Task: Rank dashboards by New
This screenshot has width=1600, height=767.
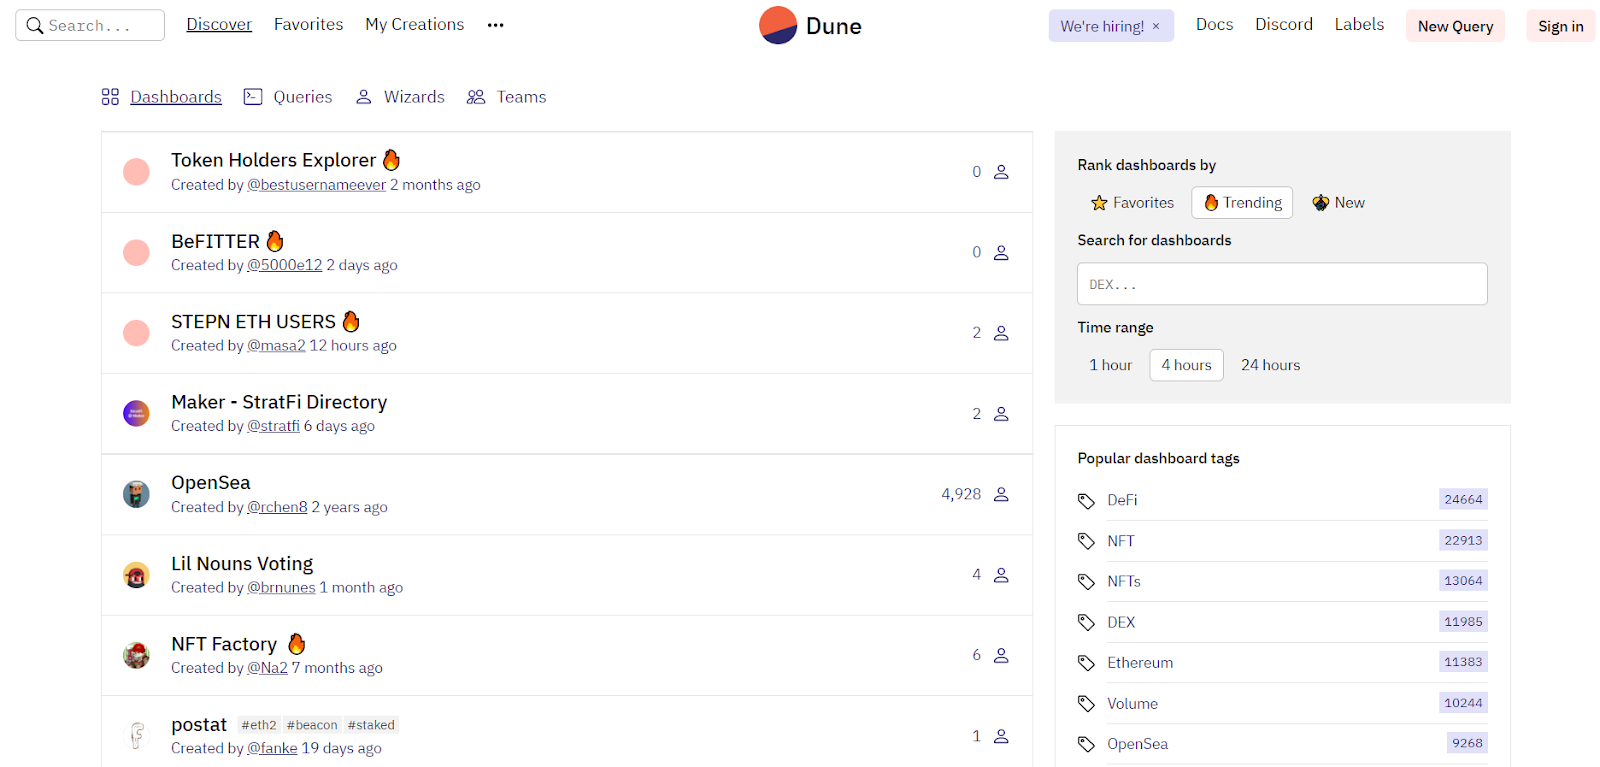Action: 1338,203
